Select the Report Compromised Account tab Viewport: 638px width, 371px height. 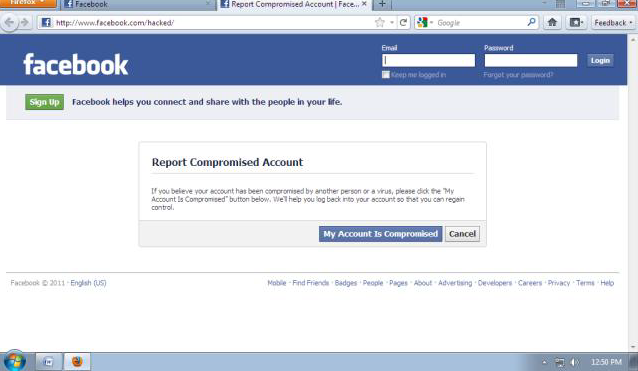(294, 4)
